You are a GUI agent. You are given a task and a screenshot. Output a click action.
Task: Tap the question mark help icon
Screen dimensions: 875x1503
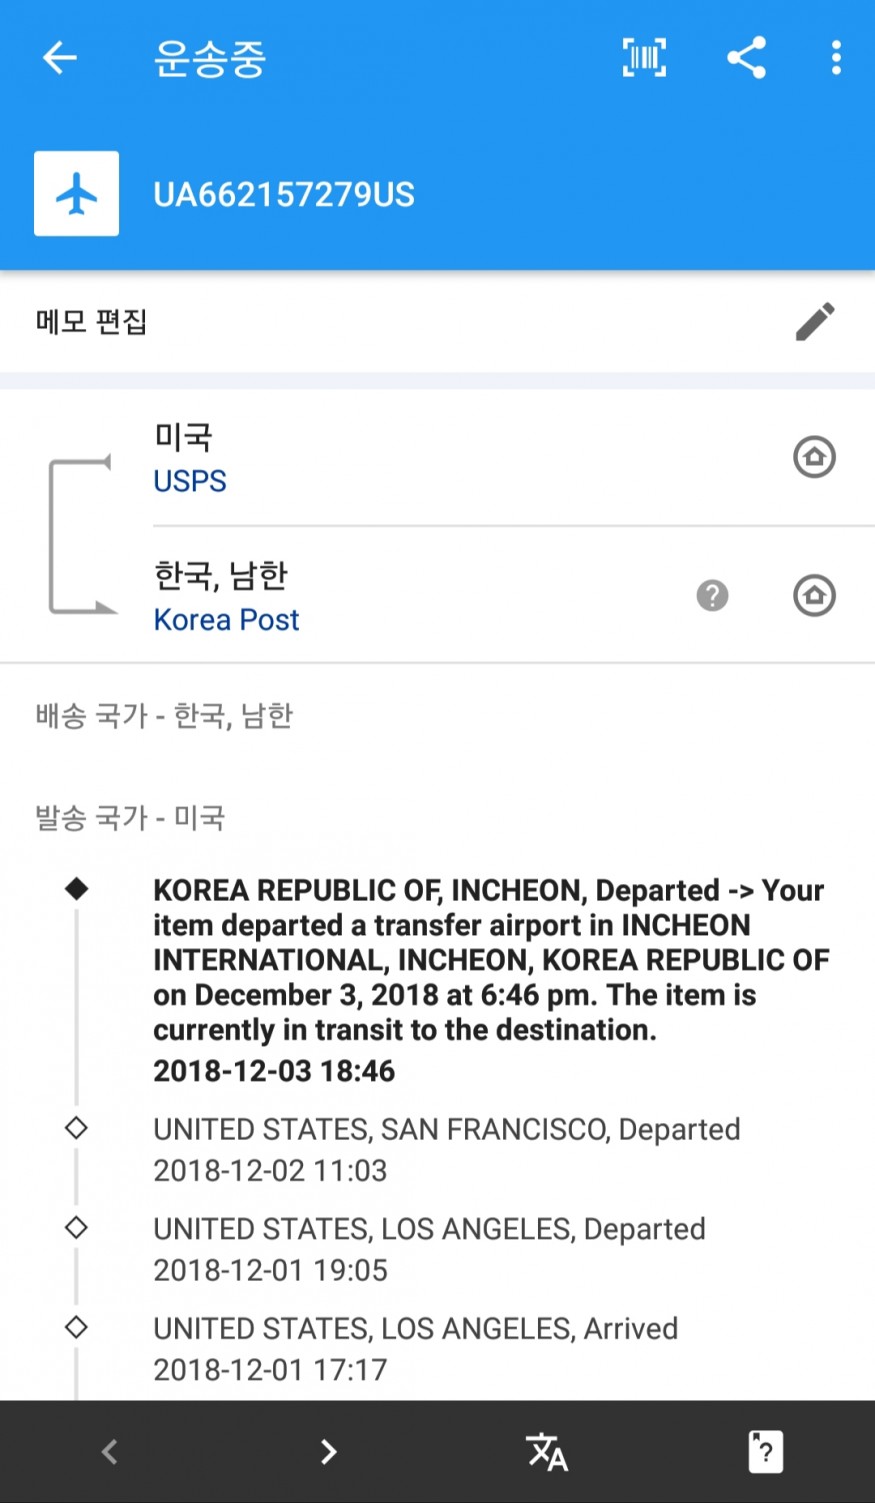[712, 596]
